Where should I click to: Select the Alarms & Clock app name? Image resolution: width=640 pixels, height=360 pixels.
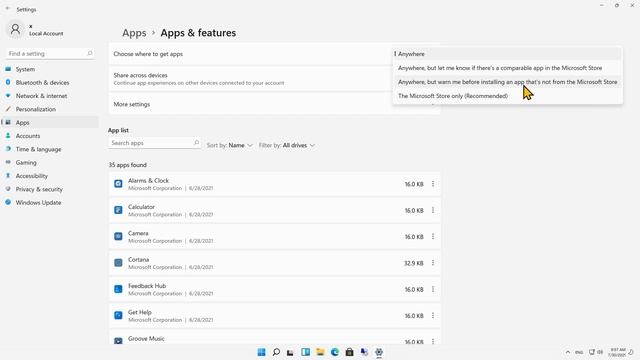pyautogui.click(x=148, y=180)
